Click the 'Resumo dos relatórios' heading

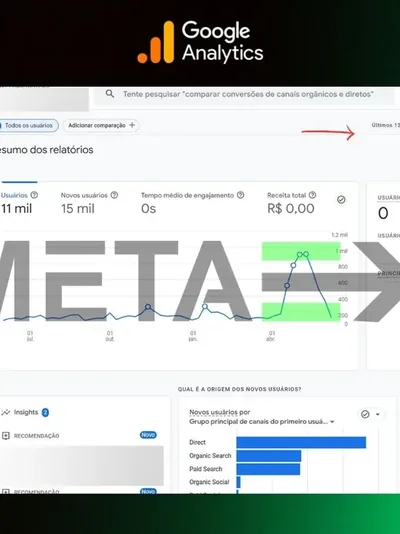pos(47,150)
